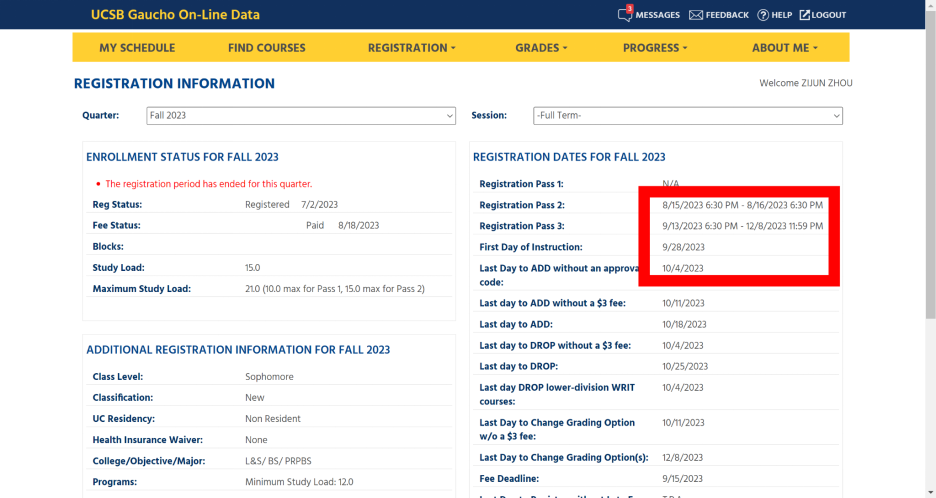936x498 pixels.
Task: Click the Help question mark icon
Action: point(763,15)
